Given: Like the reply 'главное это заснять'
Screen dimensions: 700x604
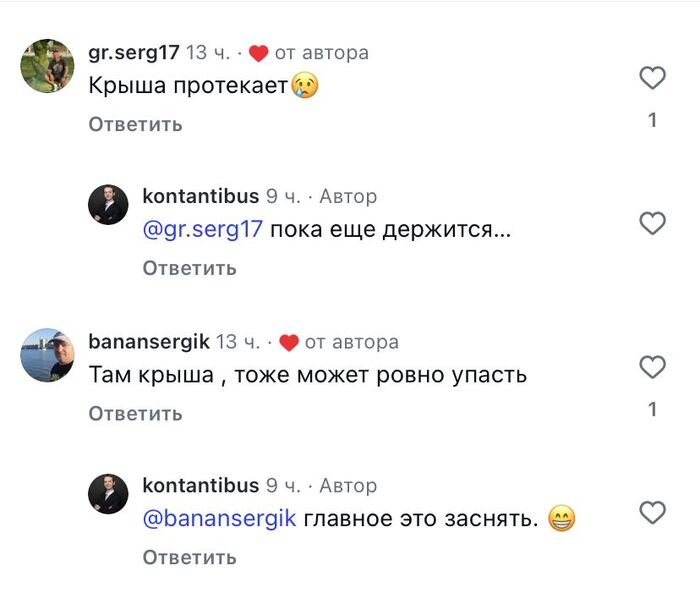Looking at the screenshot, I should [x=652, y=513].
